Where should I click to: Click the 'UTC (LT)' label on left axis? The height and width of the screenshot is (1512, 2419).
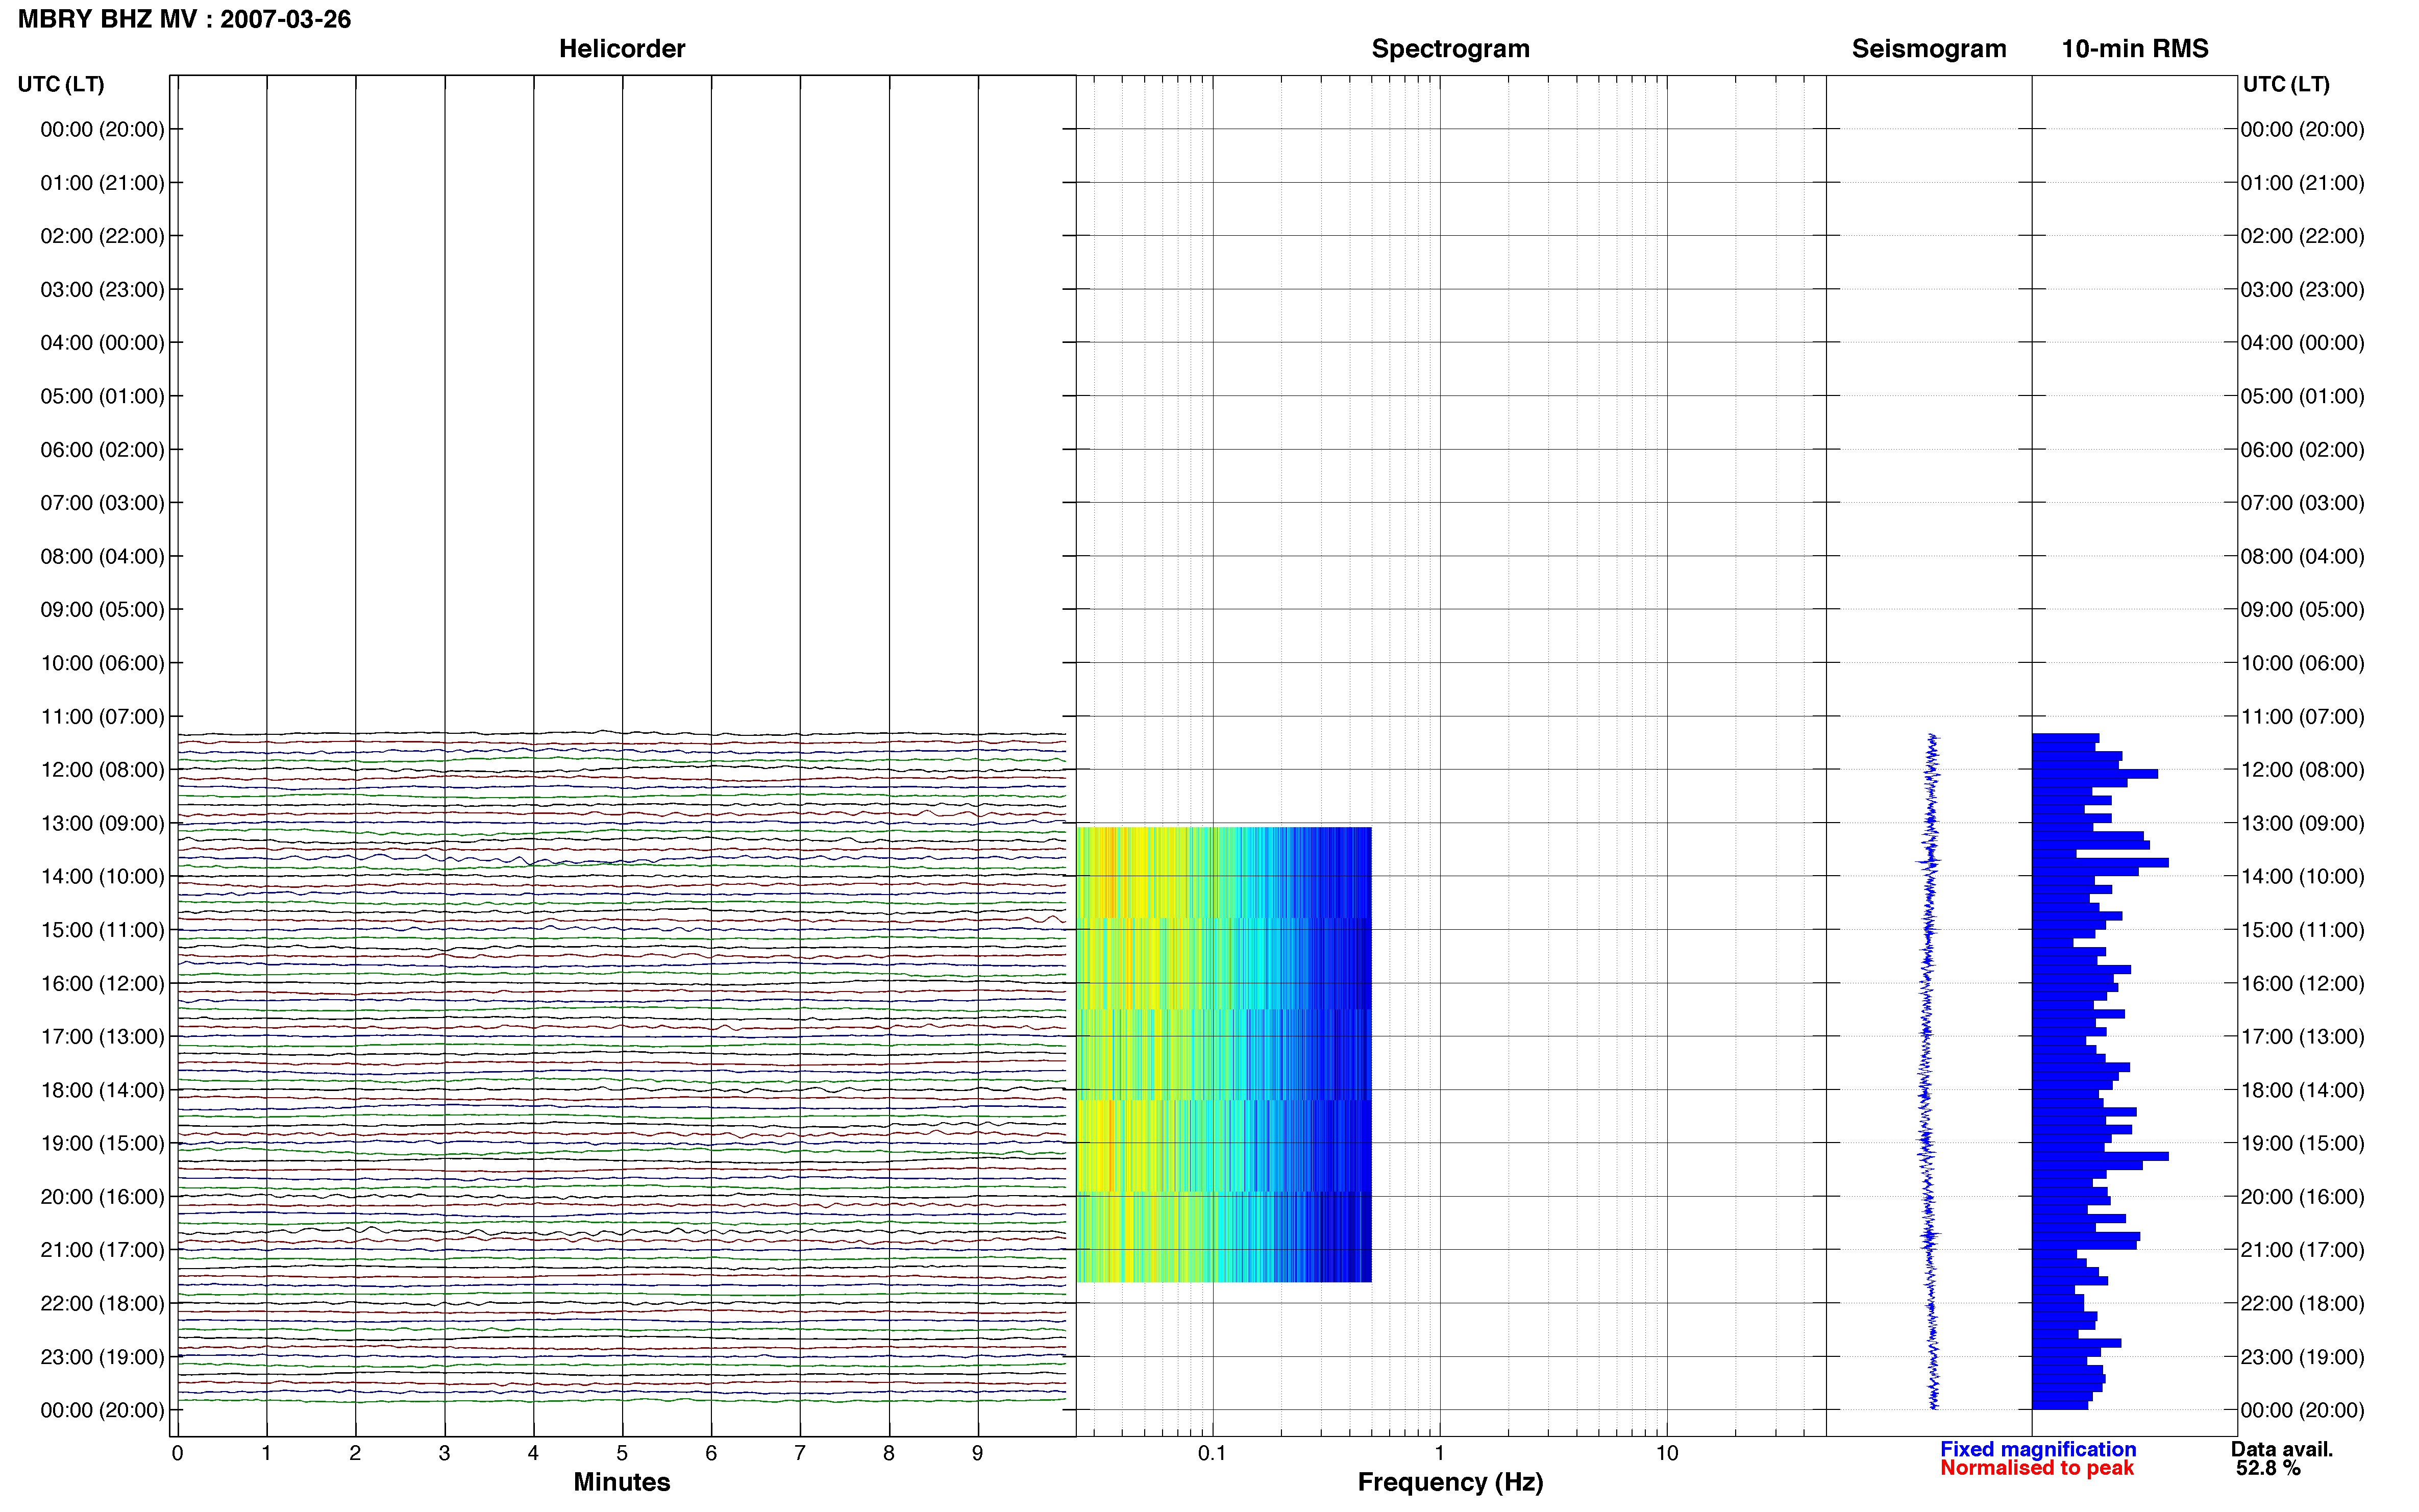point(61,84)
